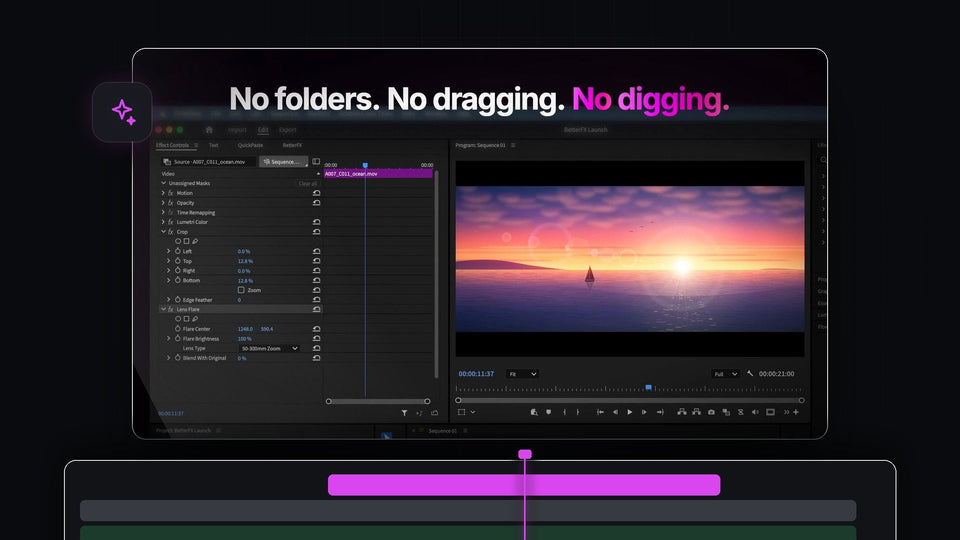Click the Effect Controls timeline playhead
960x540 pixels.
pyautogui.click(x=365, y=165)
